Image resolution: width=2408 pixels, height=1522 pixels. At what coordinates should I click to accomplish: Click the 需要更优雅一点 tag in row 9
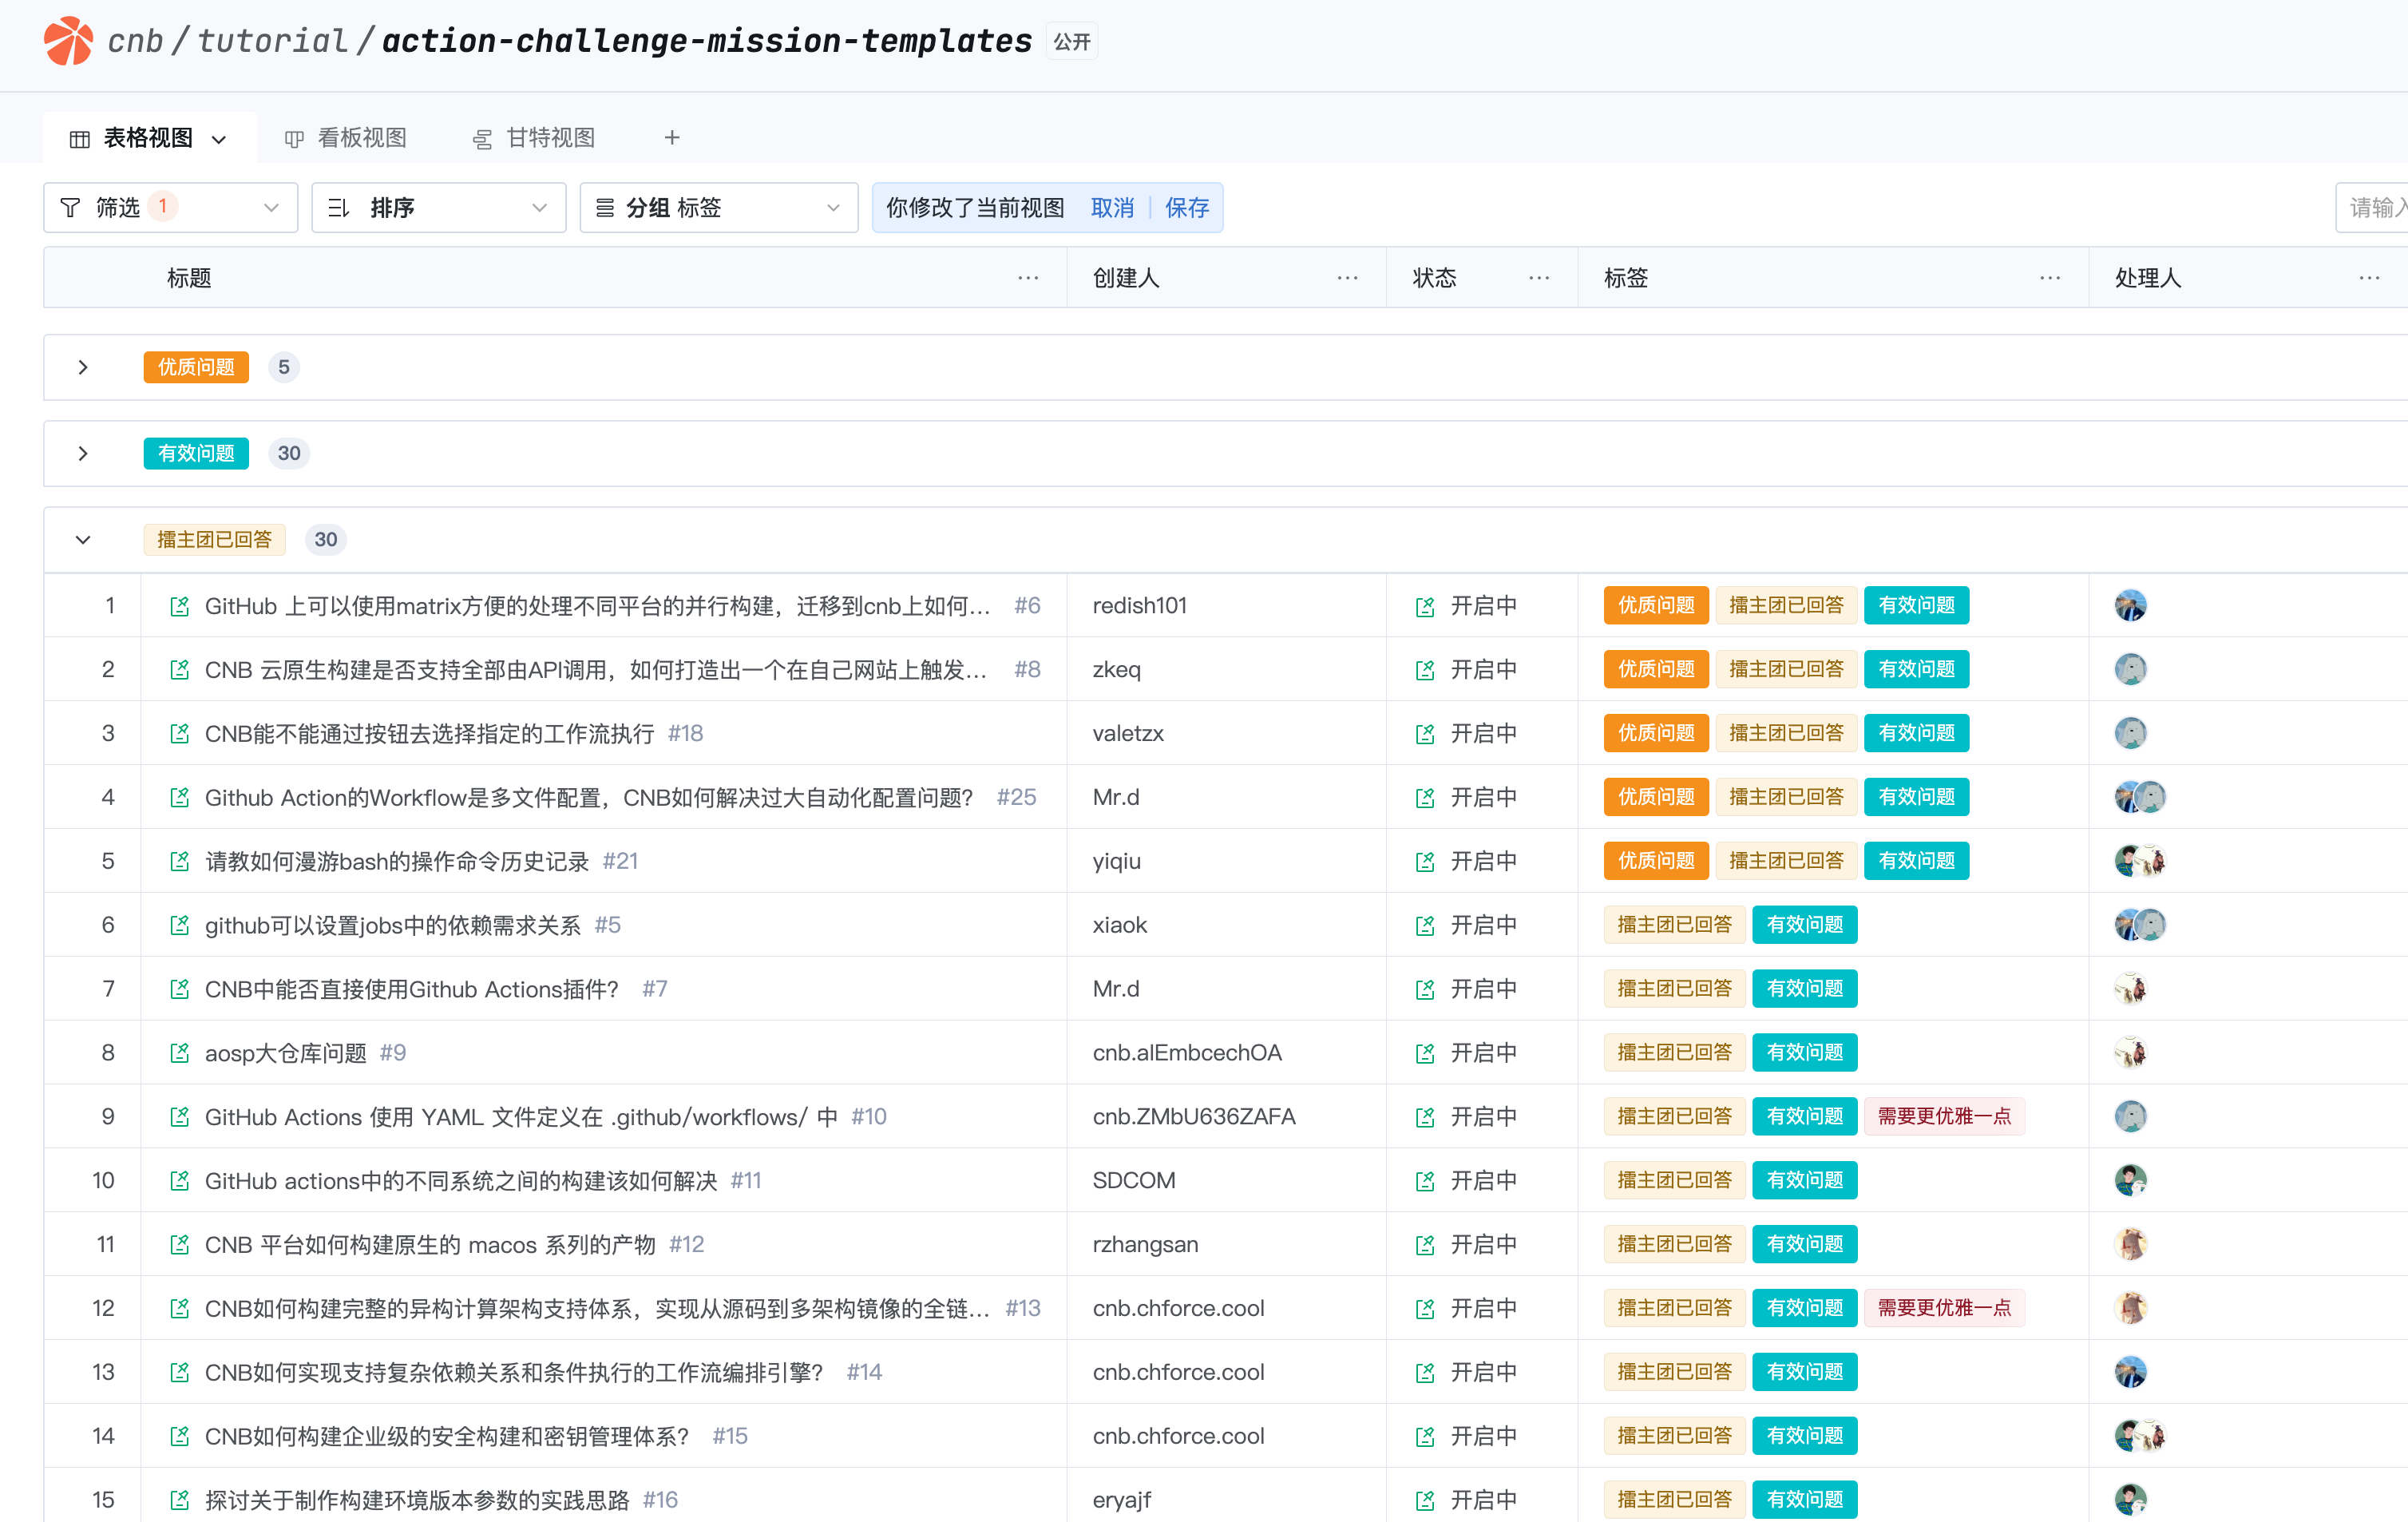(1943, 1116)
